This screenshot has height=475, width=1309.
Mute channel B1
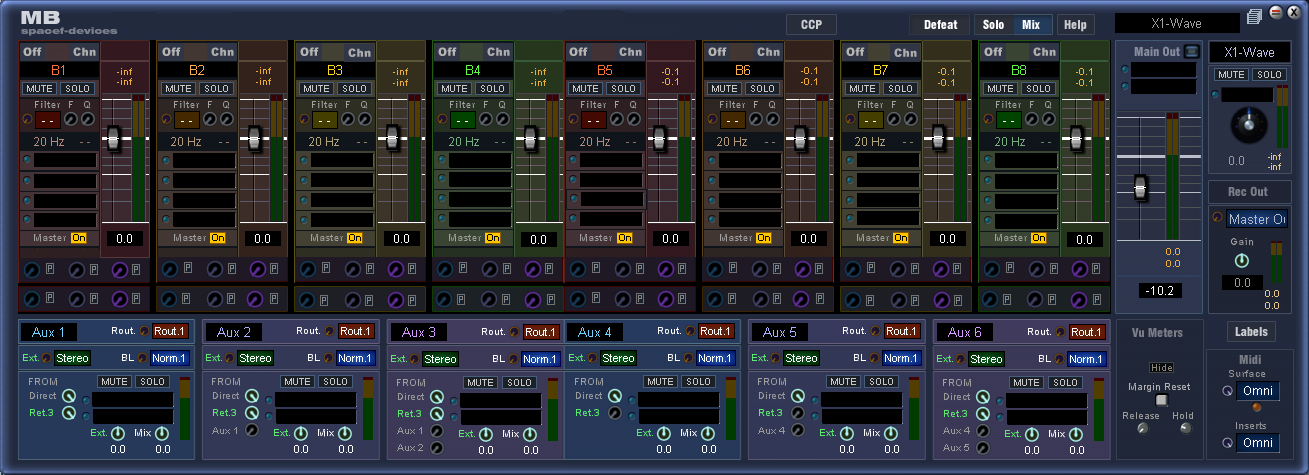(x=39, y=89)
